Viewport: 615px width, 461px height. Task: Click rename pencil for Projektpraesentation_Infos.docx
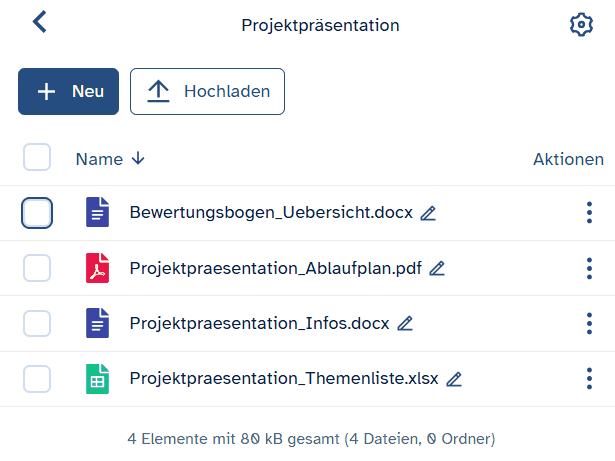click(405, 324)
